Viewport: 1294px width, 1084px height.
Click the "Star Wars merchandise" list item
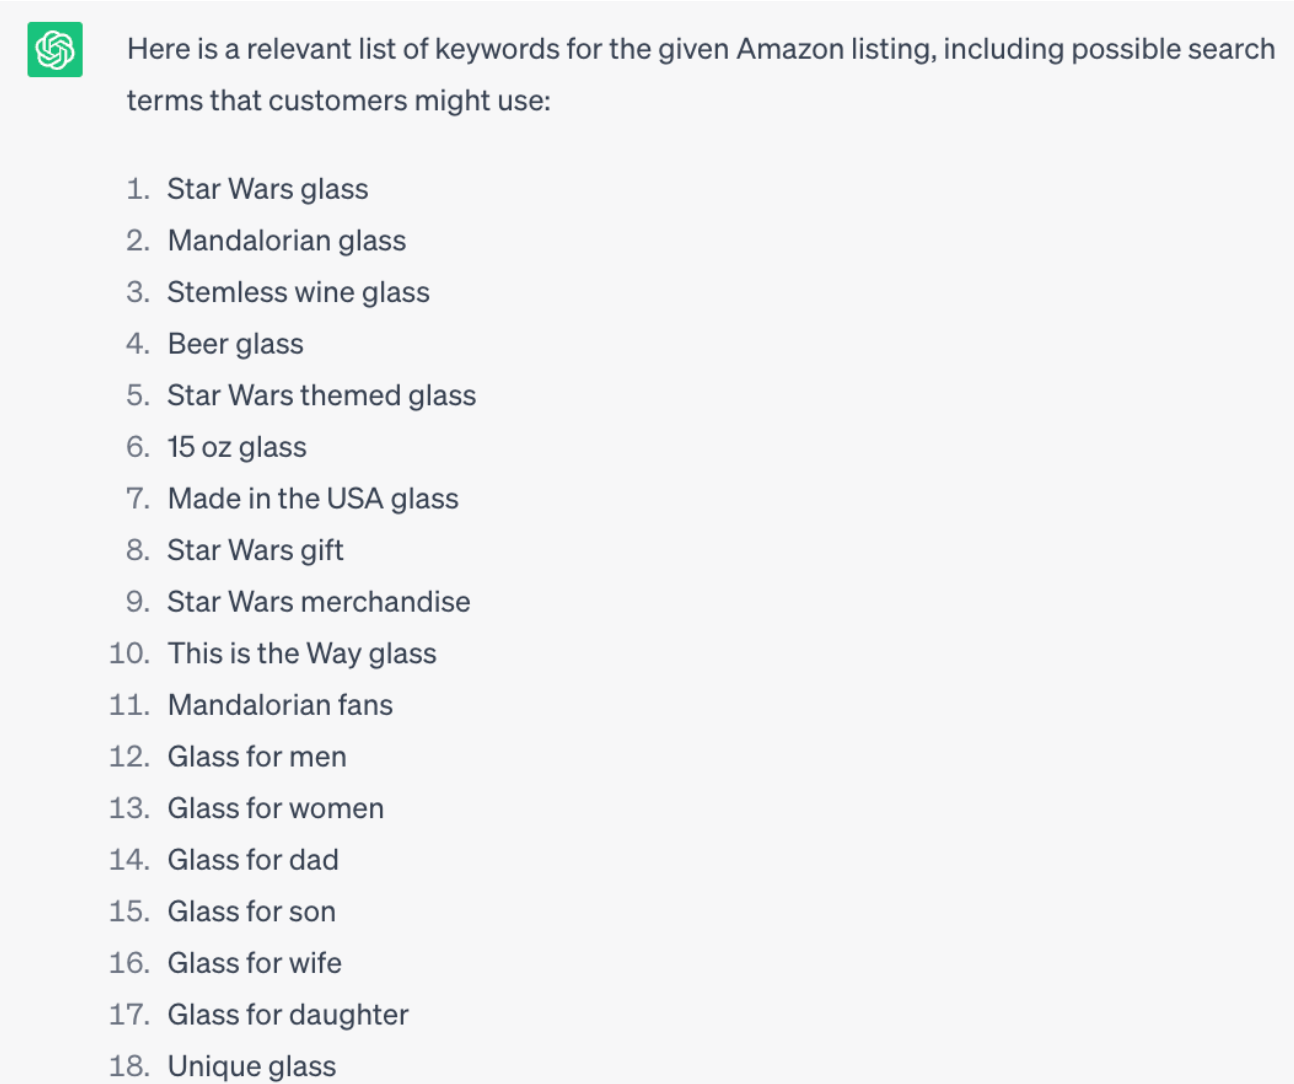[318, 601]
